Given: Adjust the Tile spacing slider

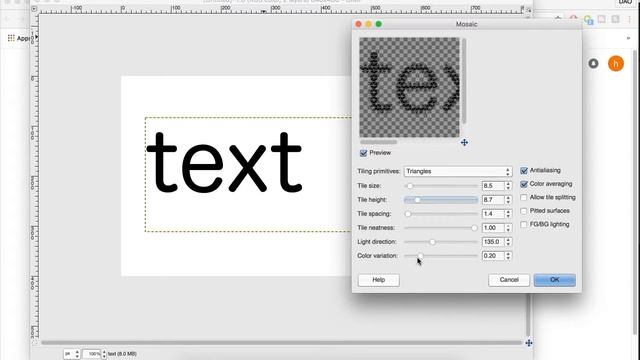Looking at the screenshot, I should coord(441,214).
